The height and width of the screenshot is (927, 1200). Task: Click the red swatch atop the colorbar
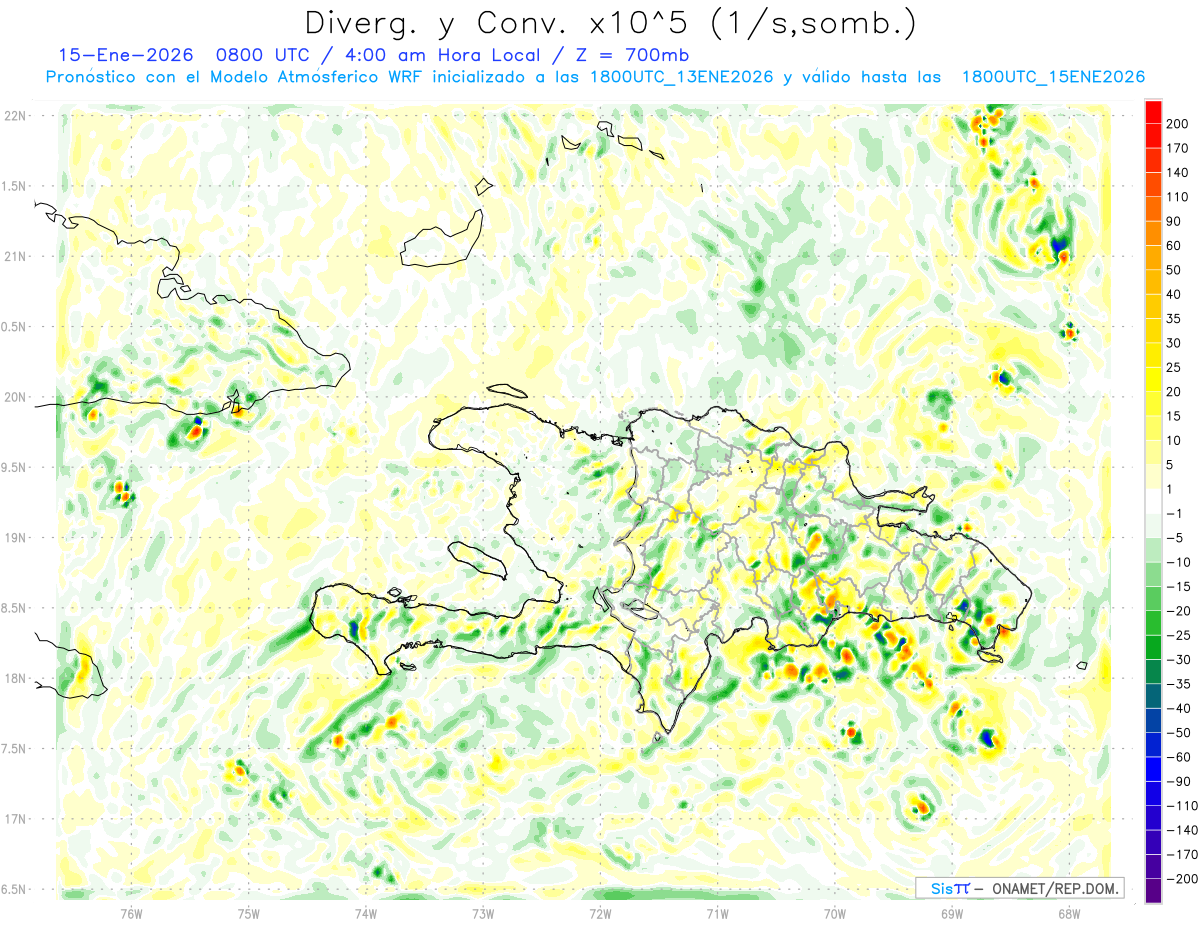click(x=1153, y=111)
